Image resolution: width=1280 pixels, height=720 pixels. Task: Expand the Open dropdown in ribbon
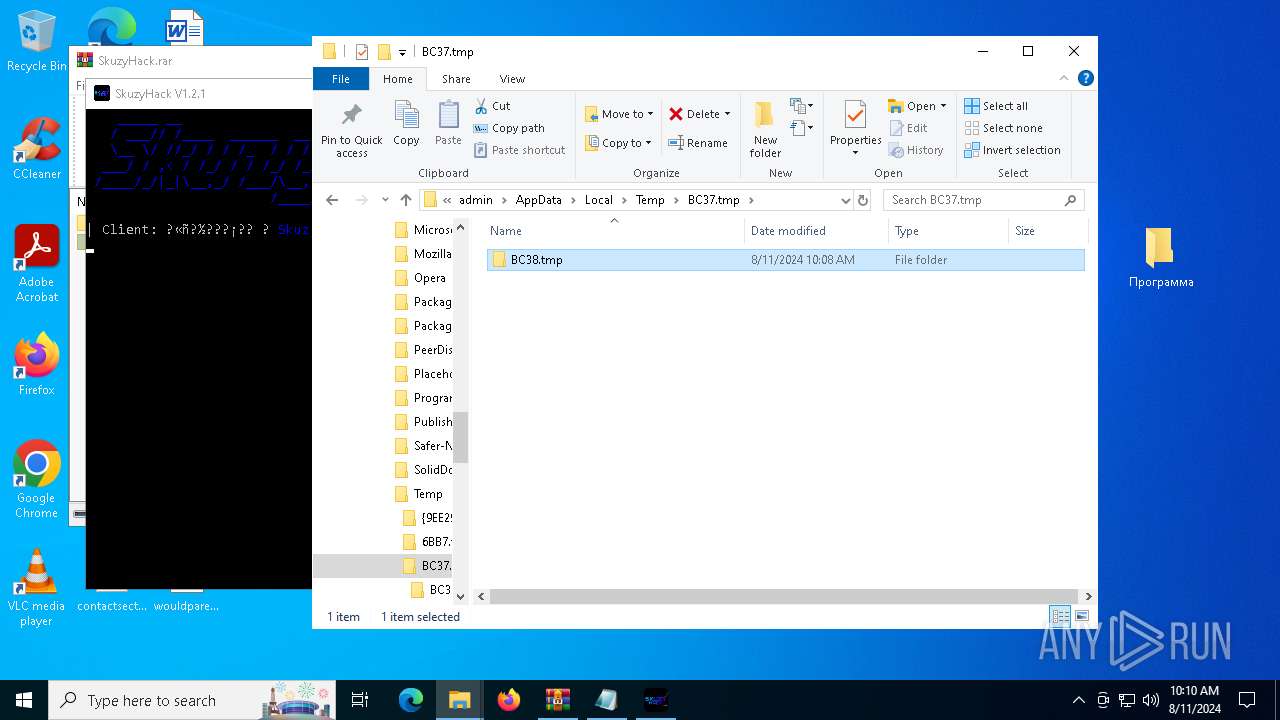click(917, 106)
